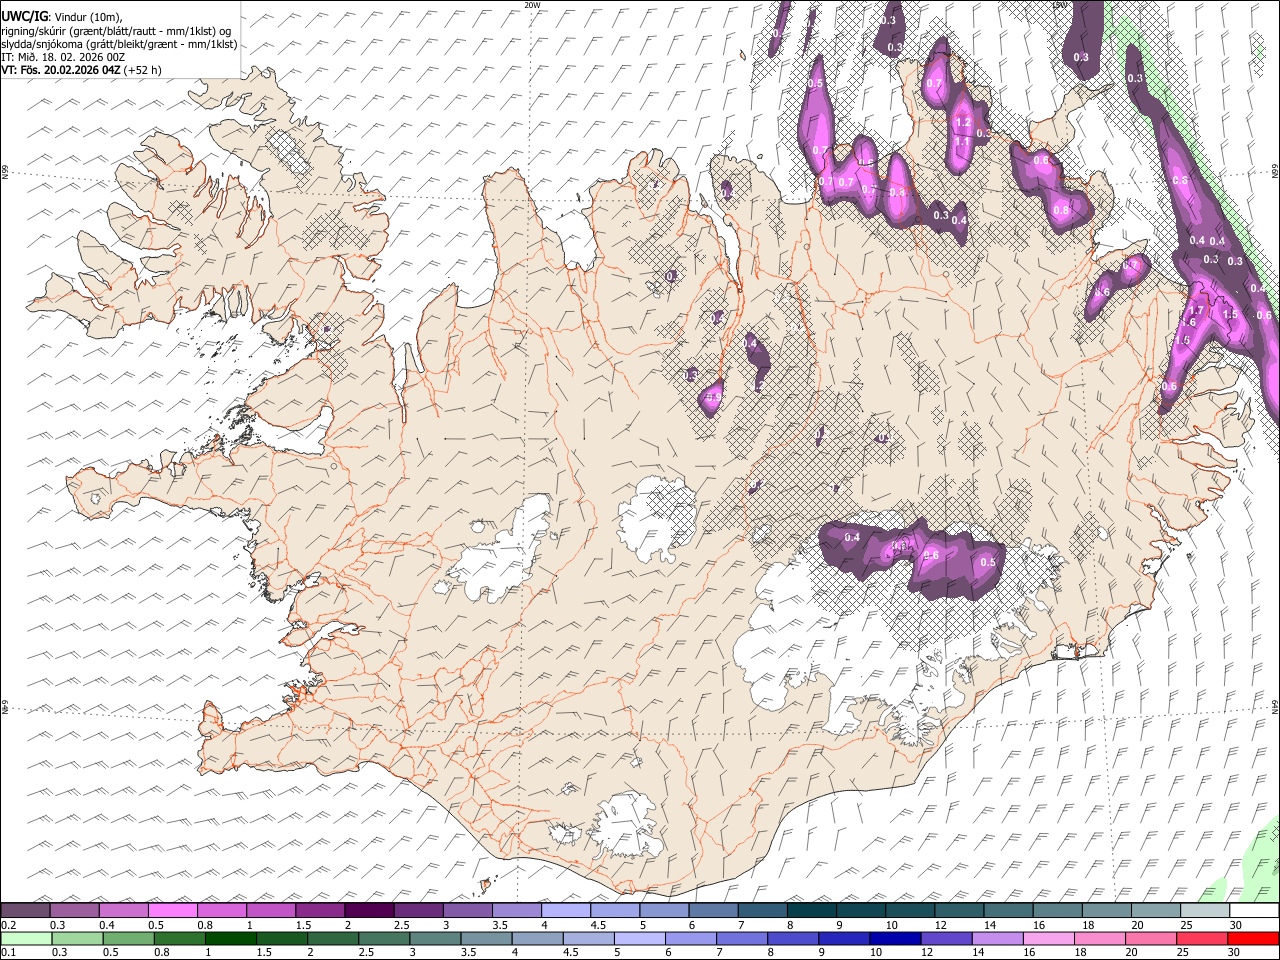Click the 'UWC/IG' title text
This screenshot has width=1280, height=960.
[x=24, y=16]
